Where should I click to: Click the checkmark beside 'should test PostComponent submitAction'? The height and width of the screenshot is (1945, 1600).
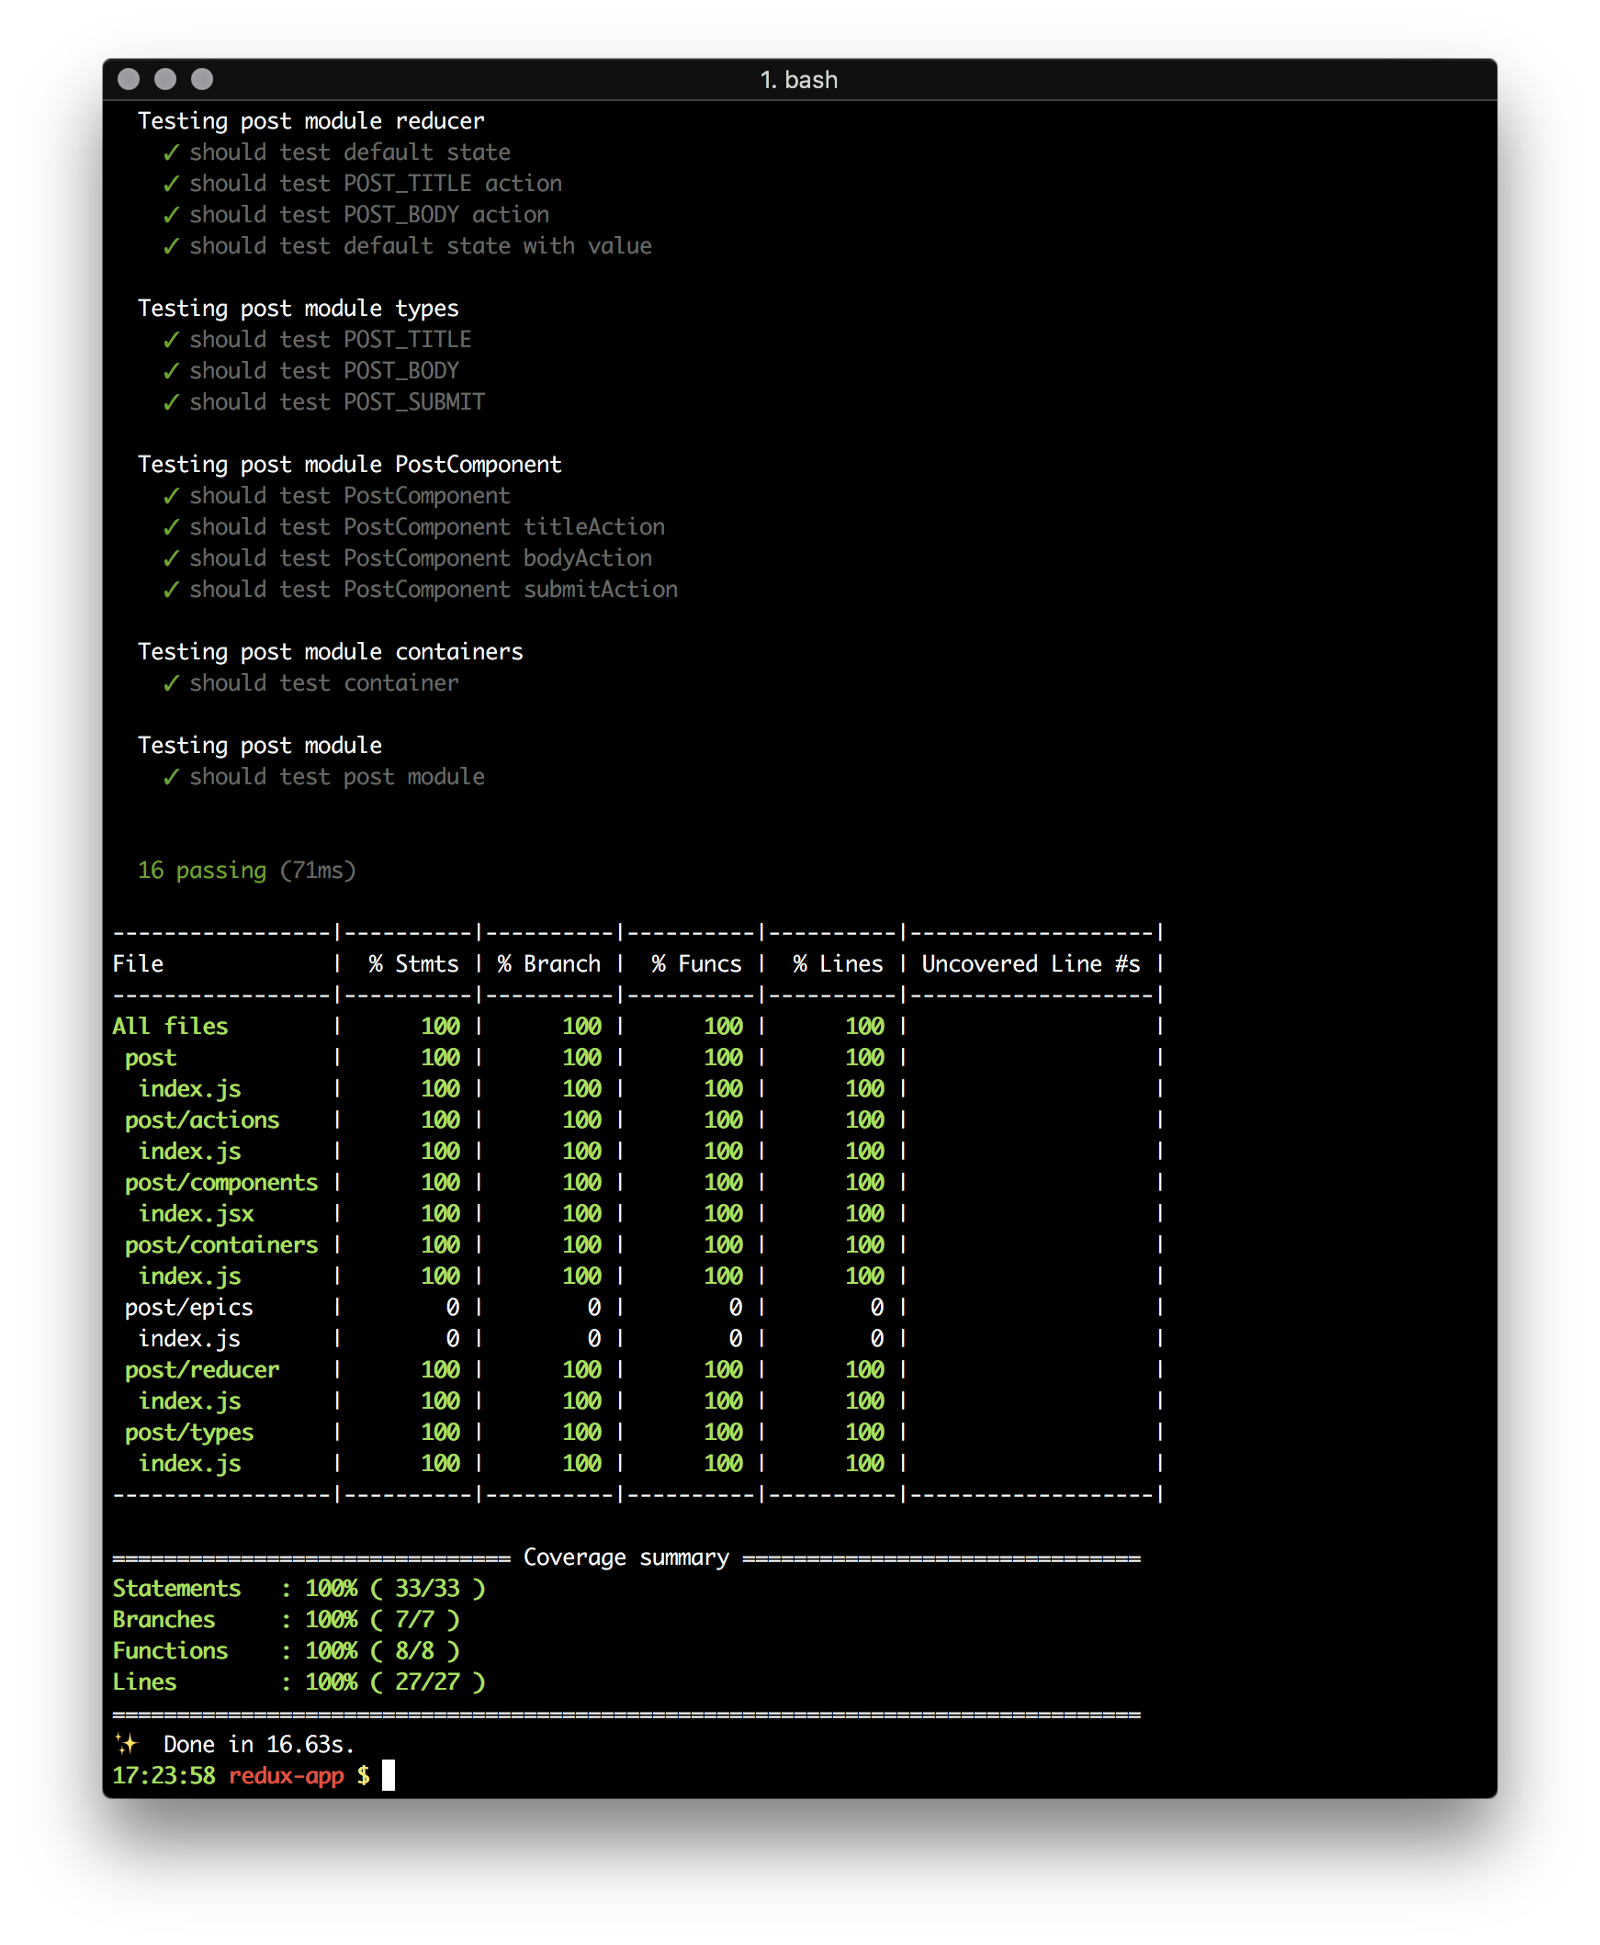coord(171,590)
